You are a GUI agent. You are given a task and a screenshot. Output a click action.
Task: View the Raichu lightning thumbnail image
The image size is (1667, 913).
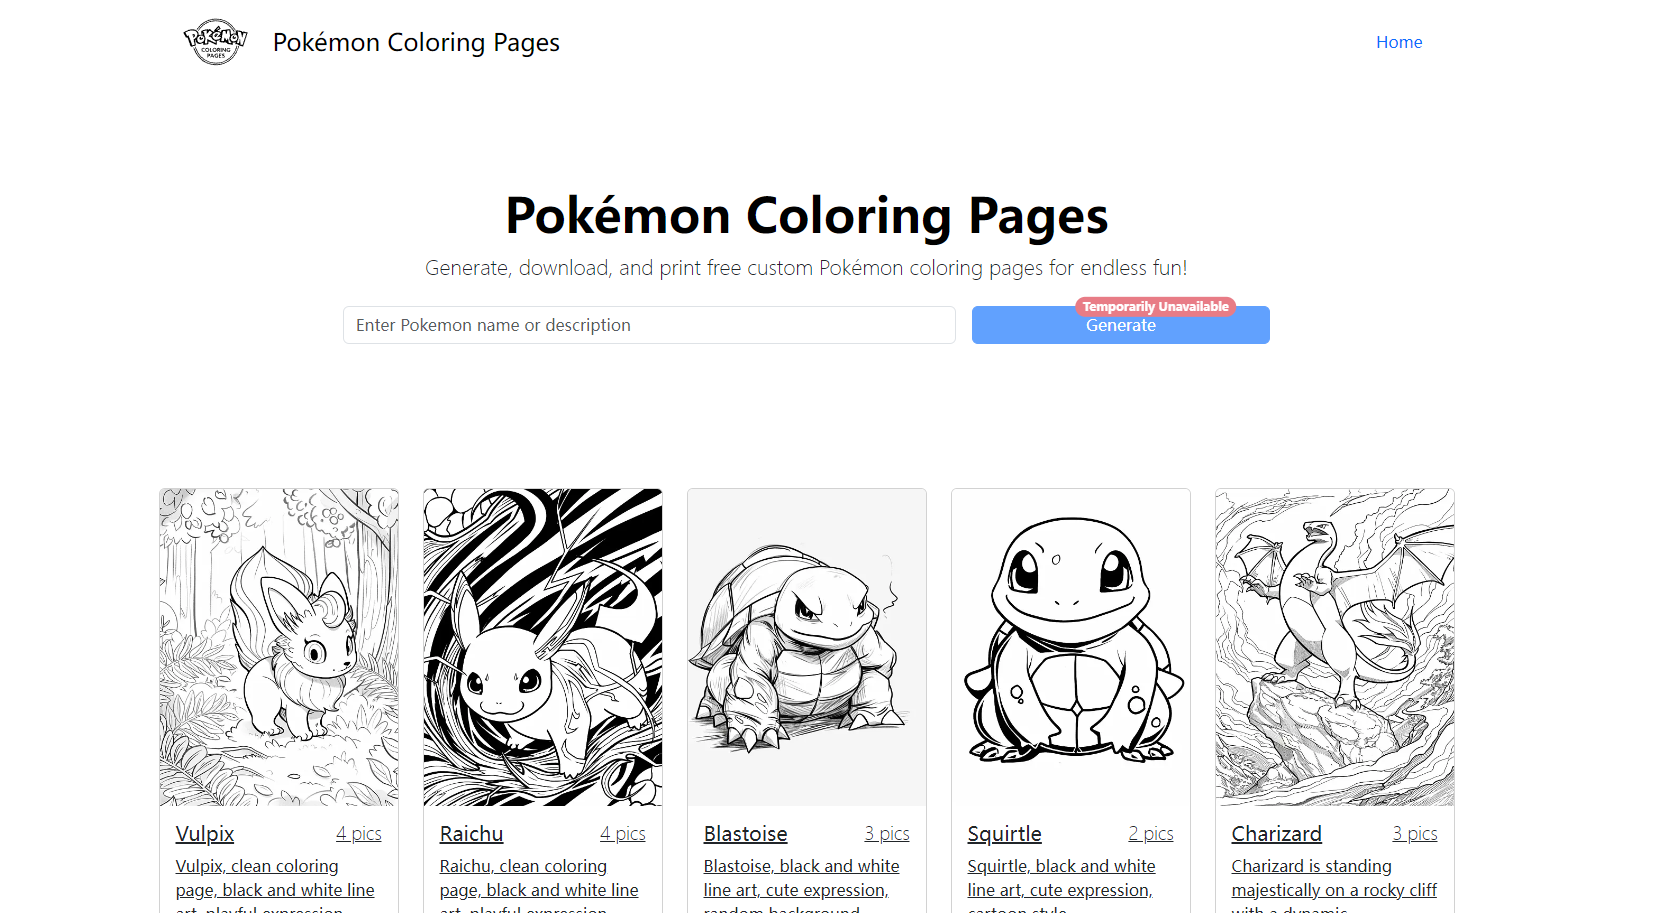tap(542, 646)
